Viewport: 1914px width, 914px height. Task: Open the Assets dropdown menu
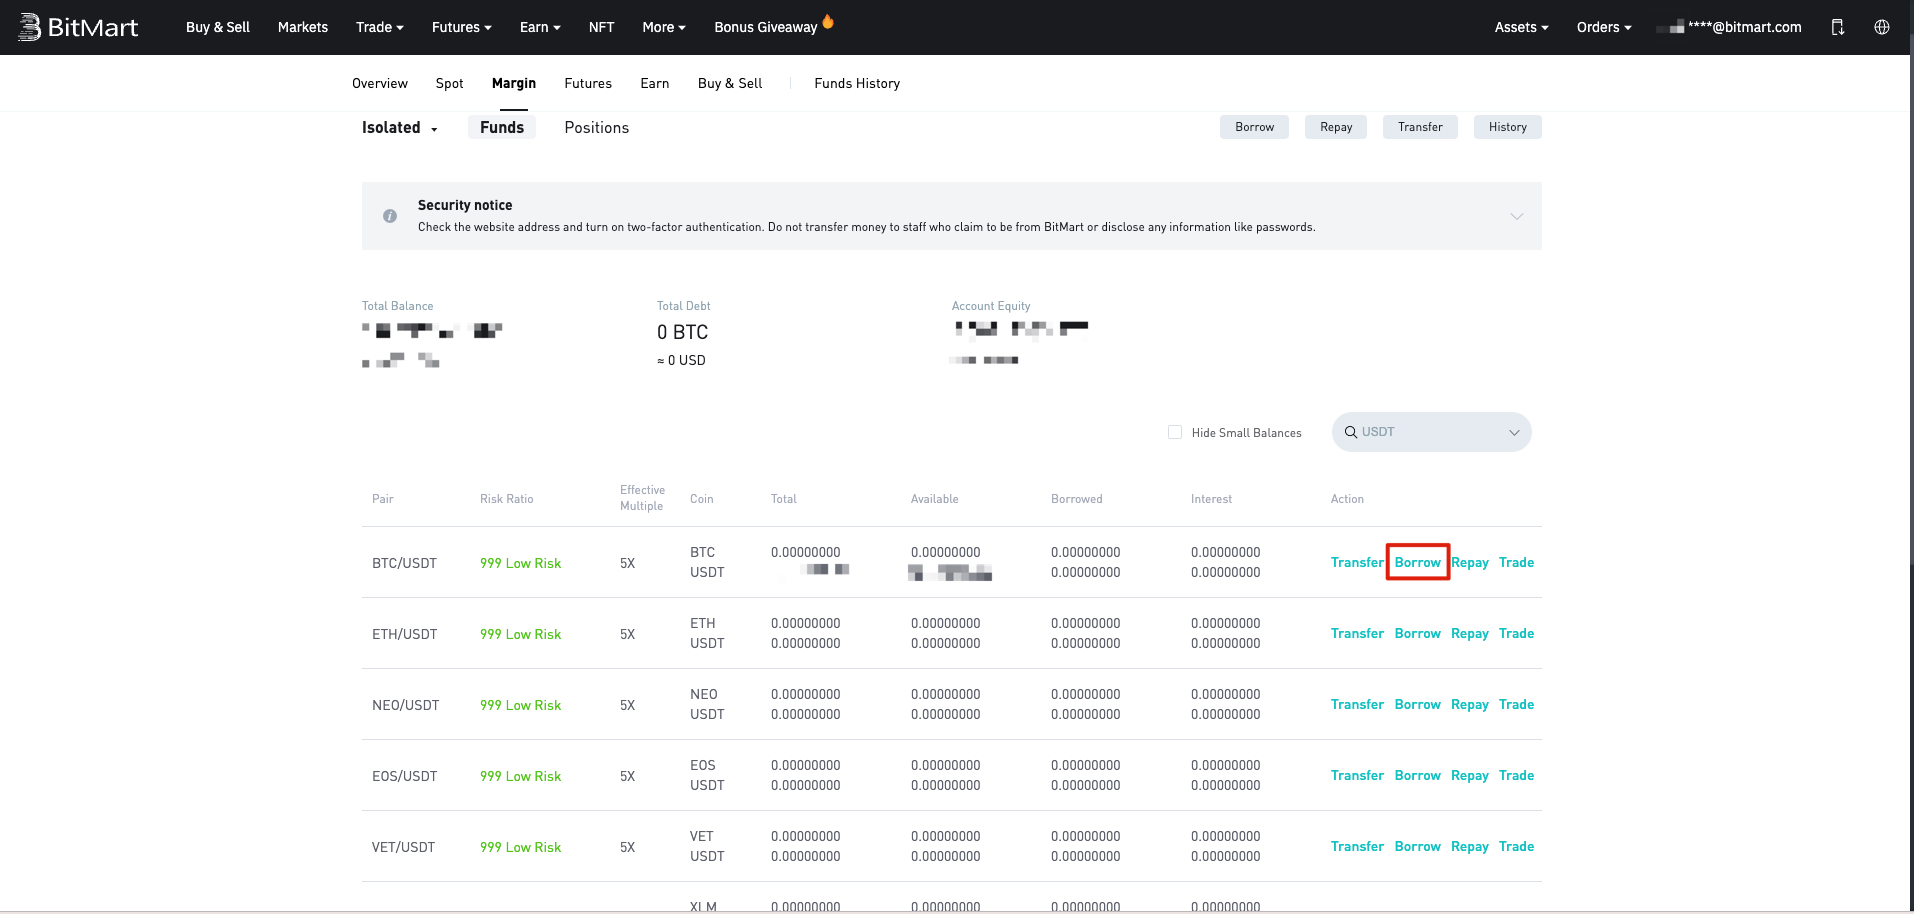pyautogui.click(x=1522, y=27)
